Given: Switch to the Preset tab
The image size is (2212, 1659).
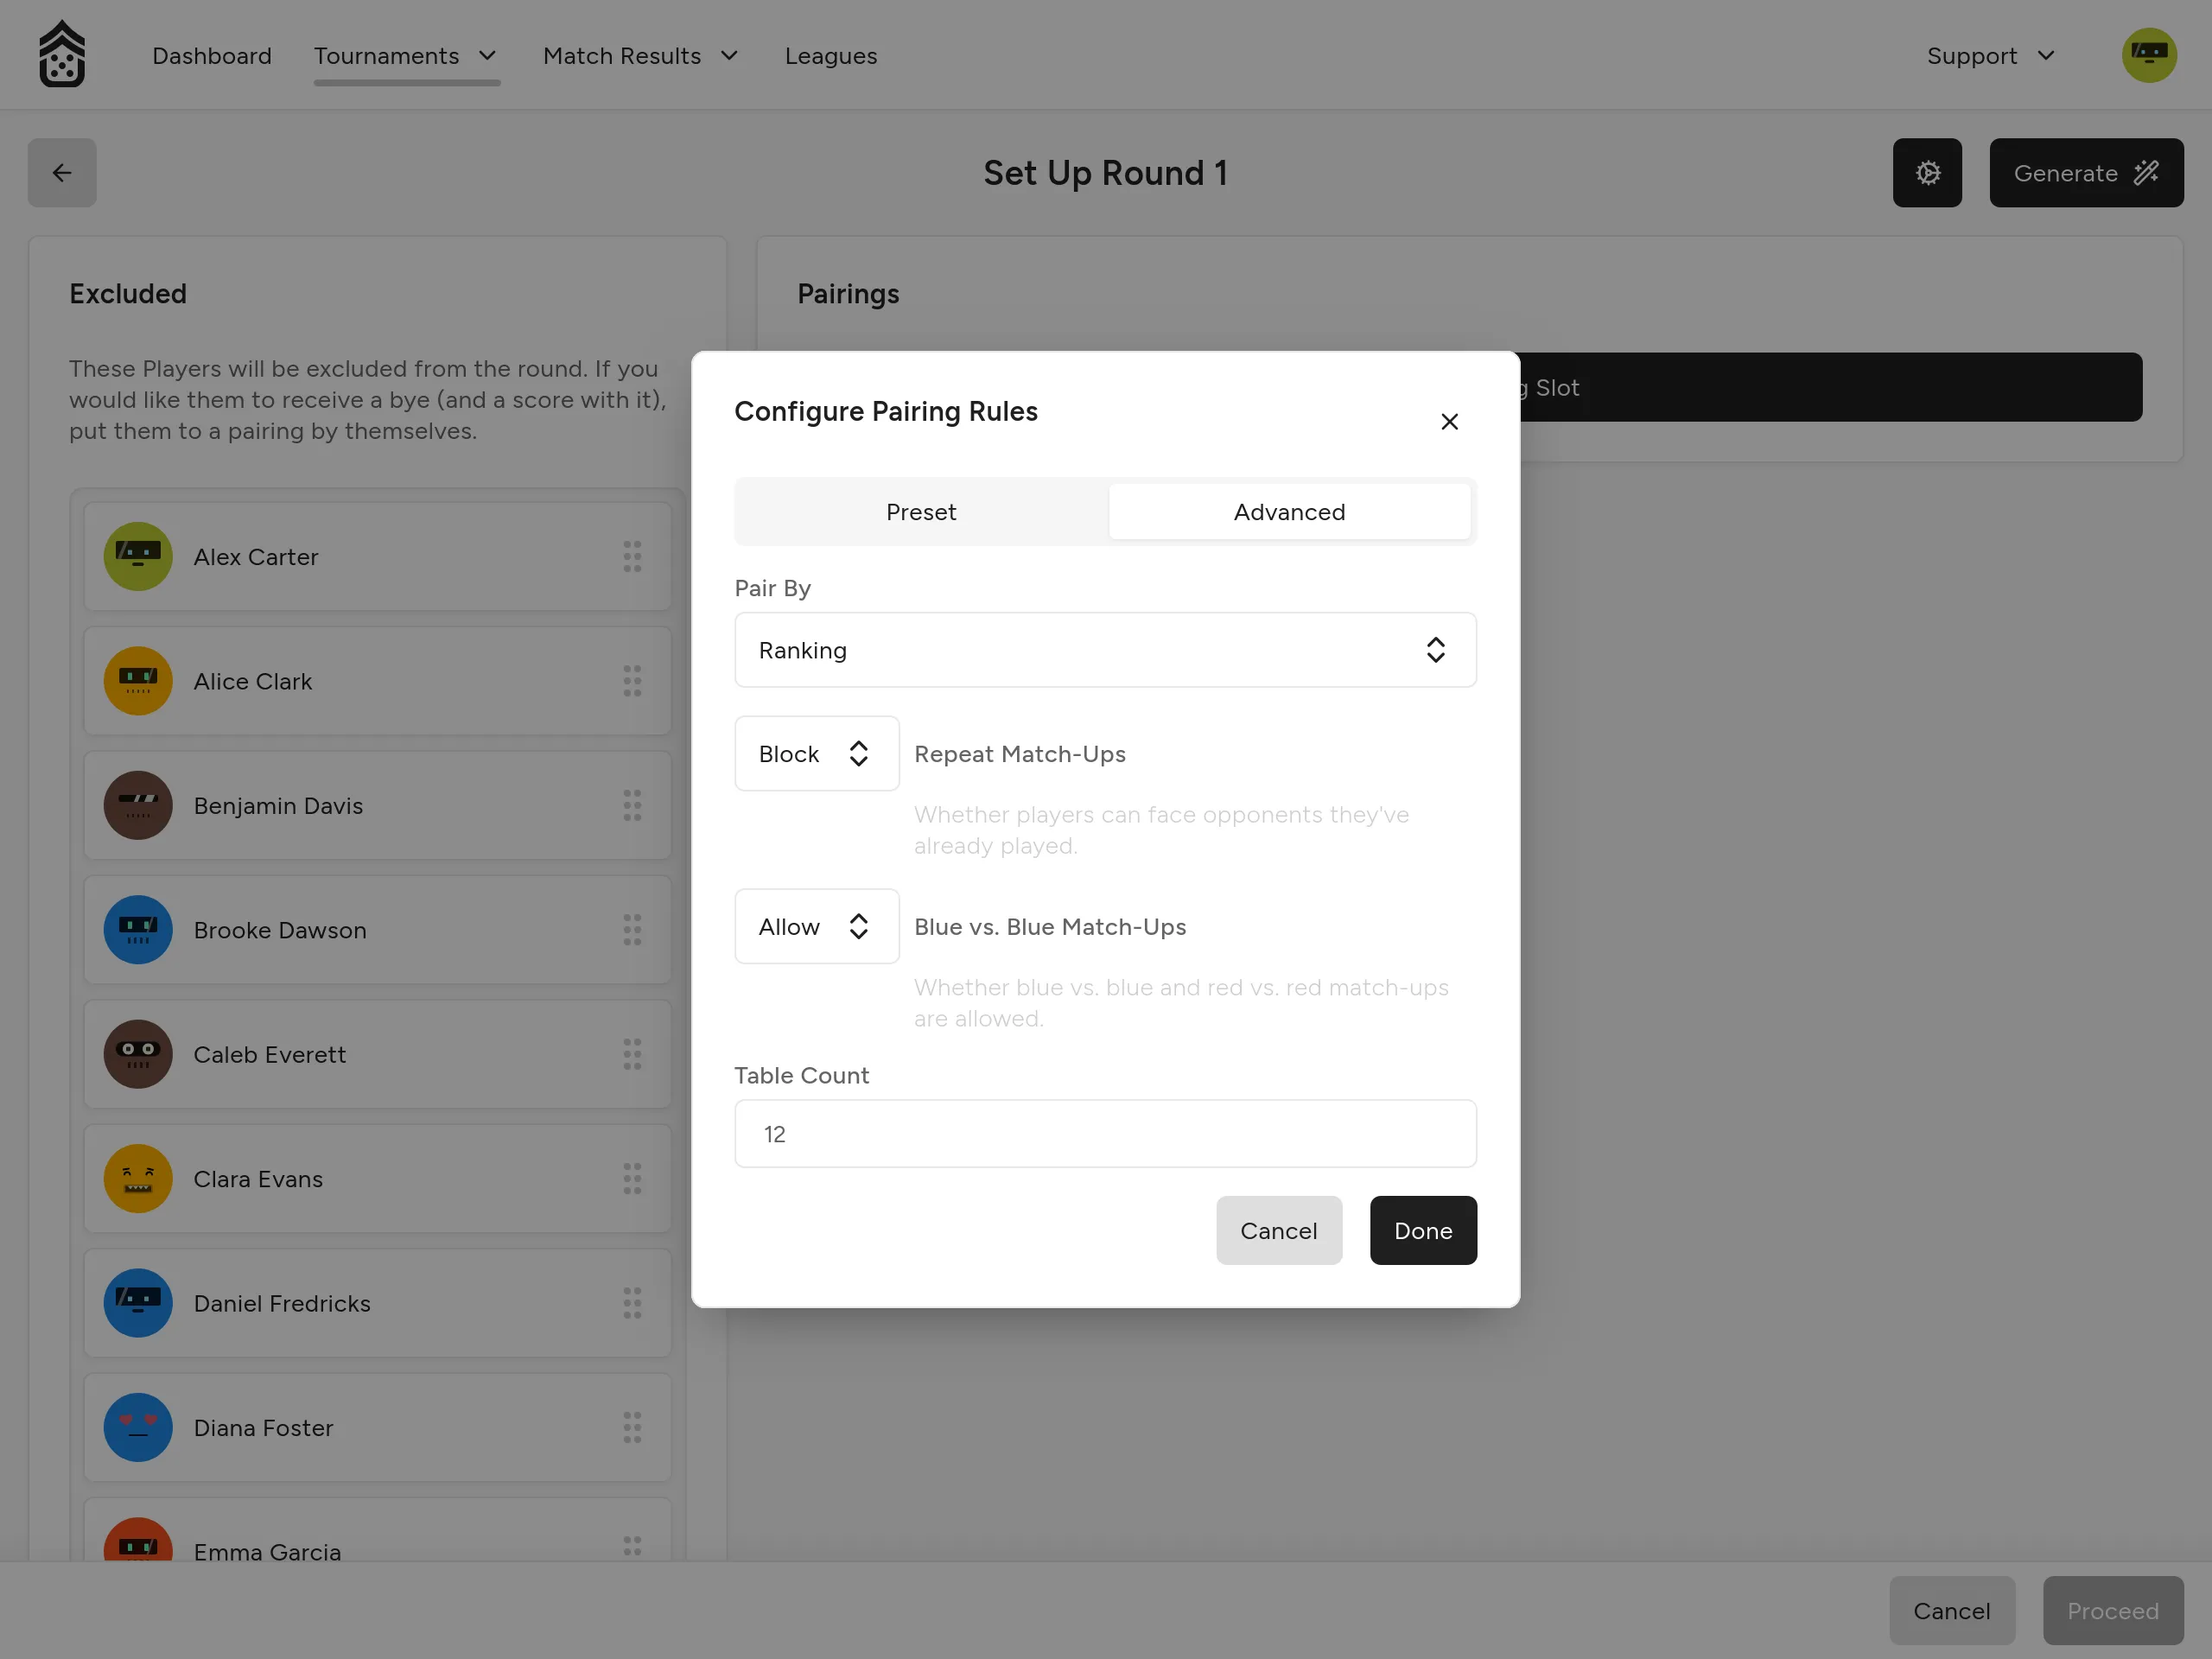Looking at the screenshot, I should pos(921,512).
